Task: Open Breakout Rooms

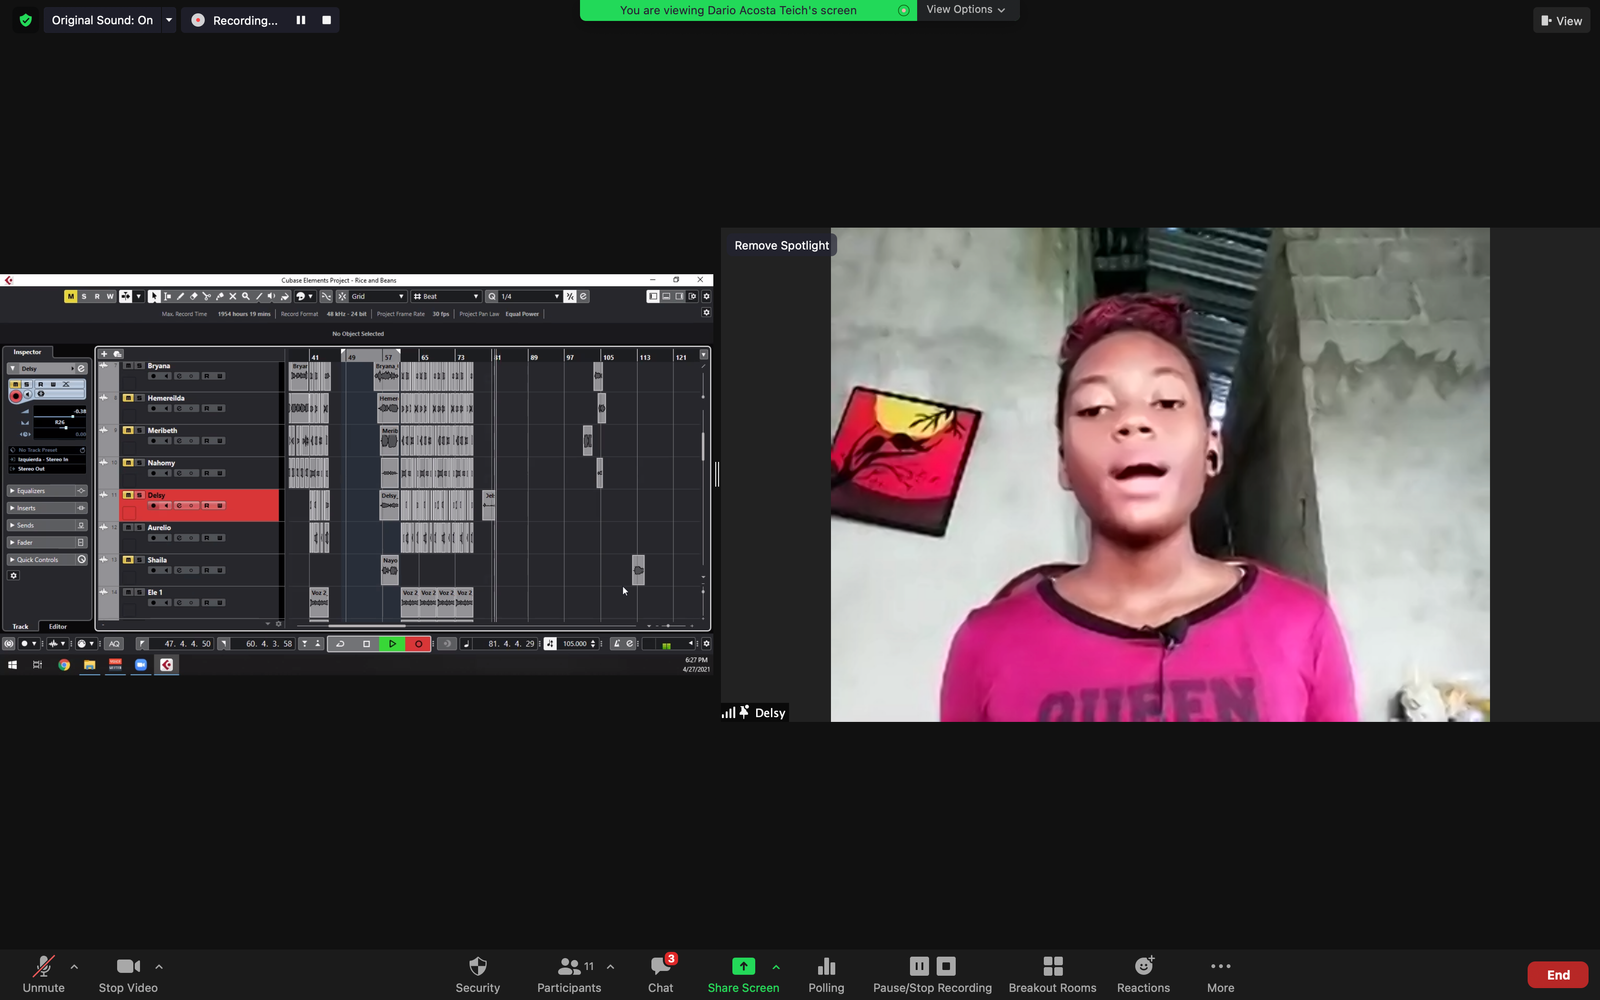Action: point(1052,974)
